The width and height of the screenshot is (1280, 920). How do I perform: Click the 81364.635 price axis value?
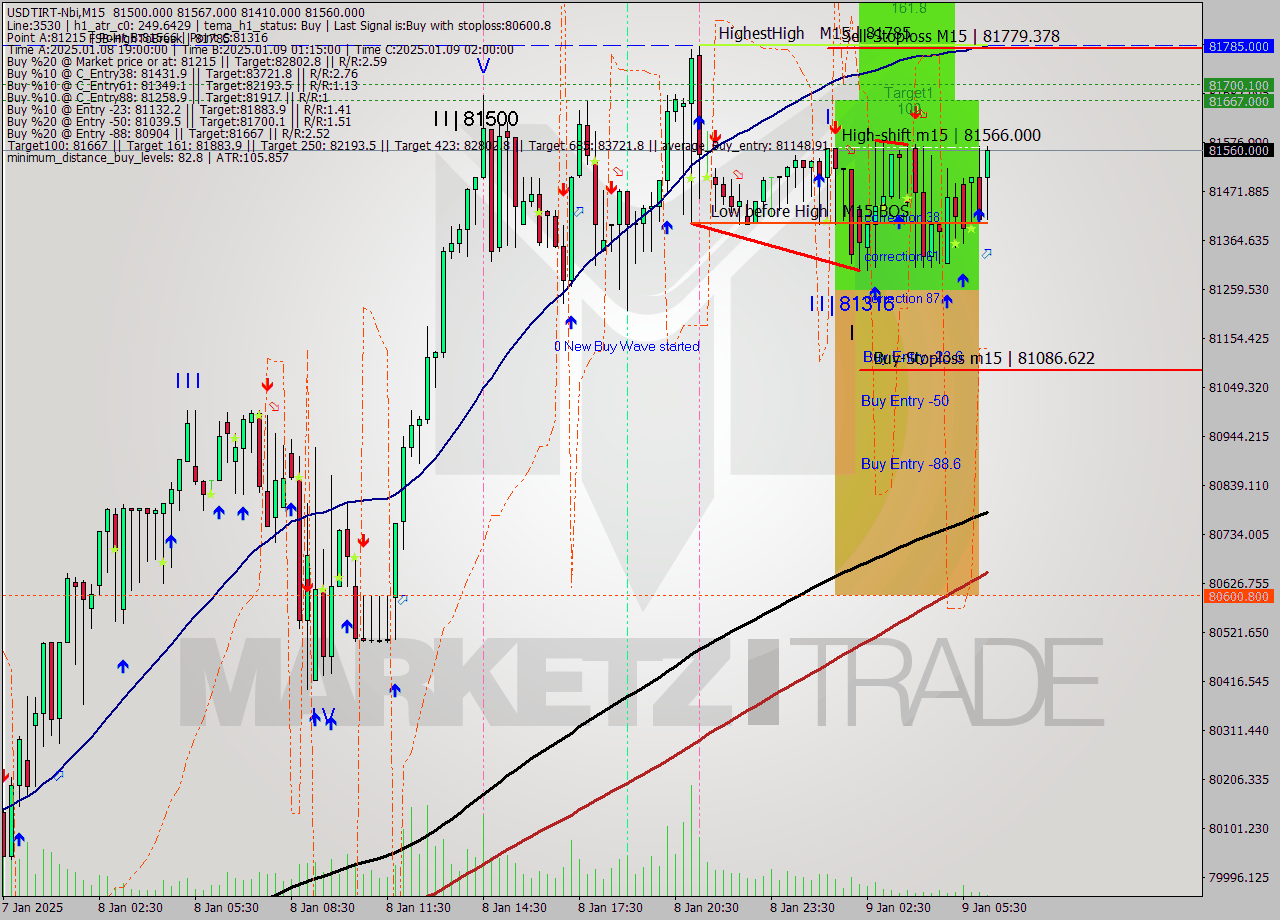1239,240
